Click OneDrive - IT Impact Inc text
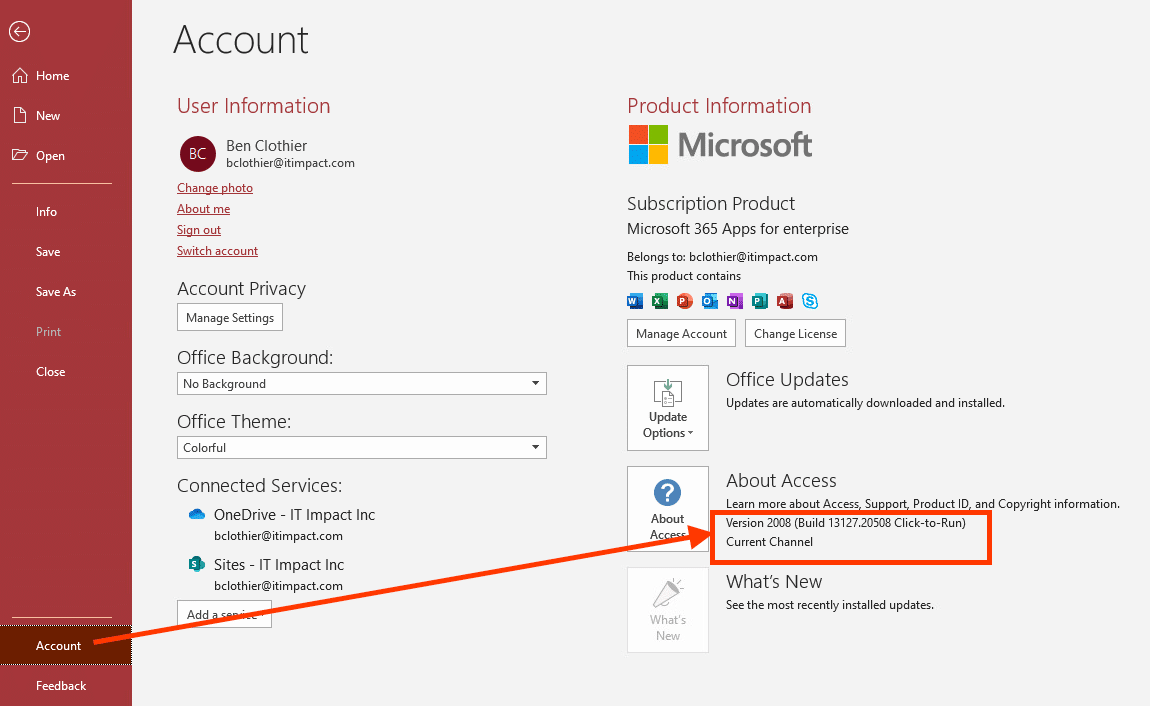 [295, 515]
